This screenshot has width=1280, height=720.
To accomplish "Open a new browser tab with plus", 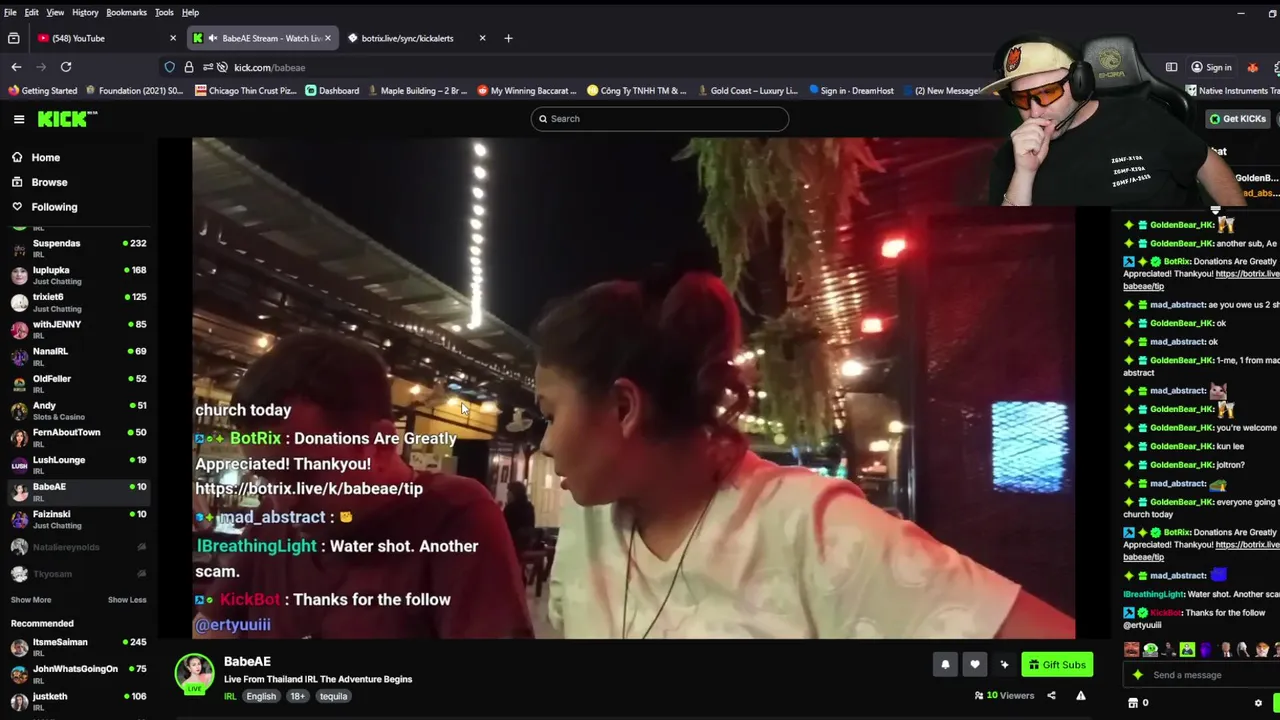I will coord(508,38).
